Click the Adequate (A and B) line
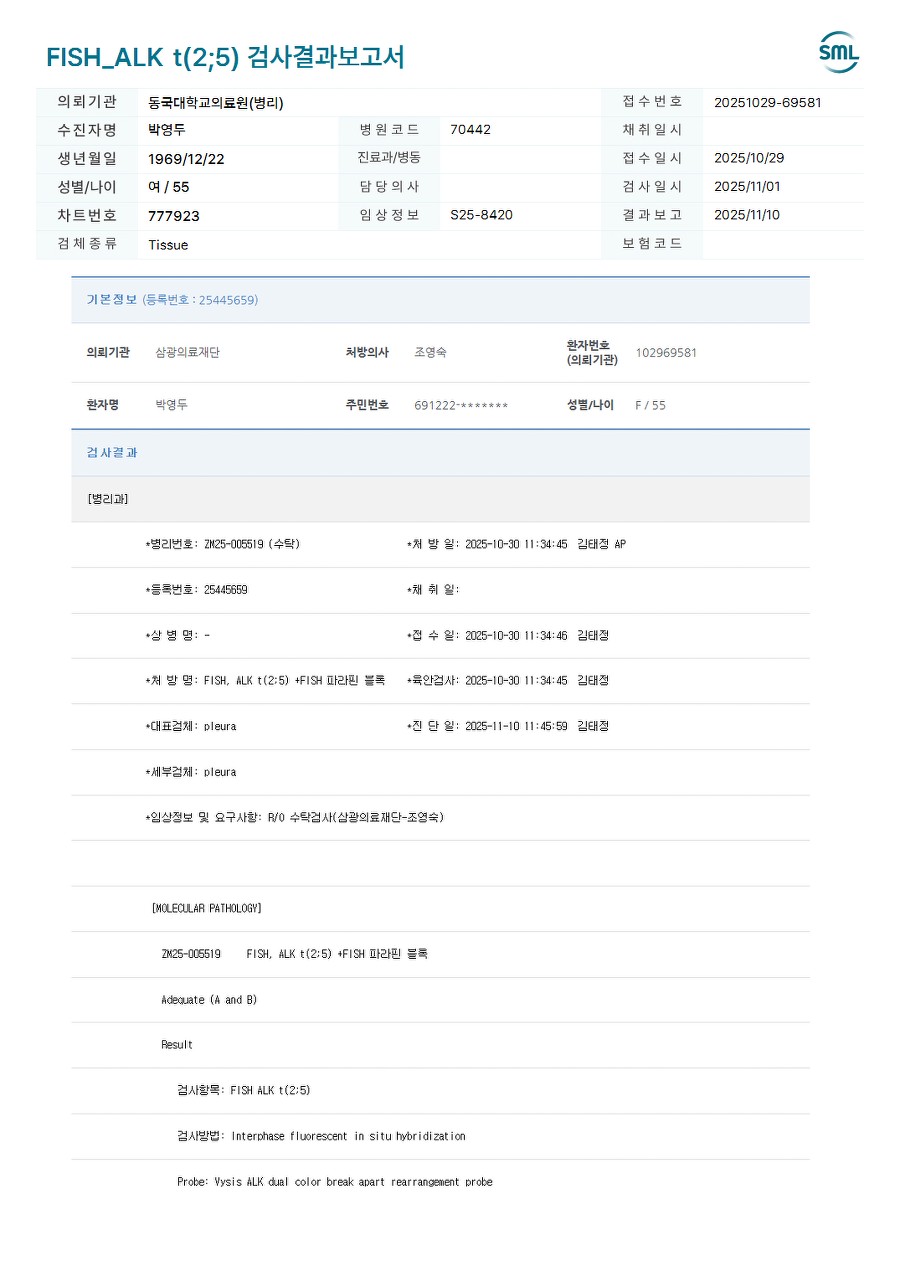Viewport: 900px width, 1271px height. tap(209, 1000)
